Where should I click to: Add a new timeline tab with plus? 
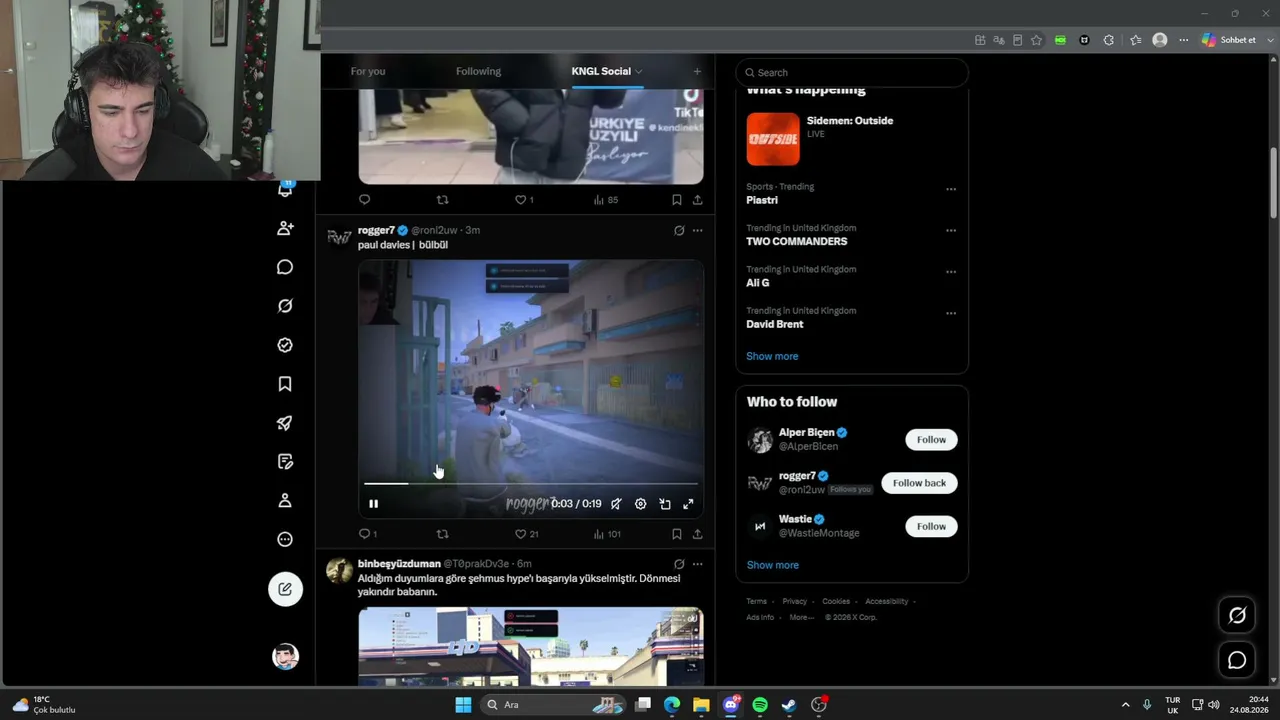[x=697, y=71]
